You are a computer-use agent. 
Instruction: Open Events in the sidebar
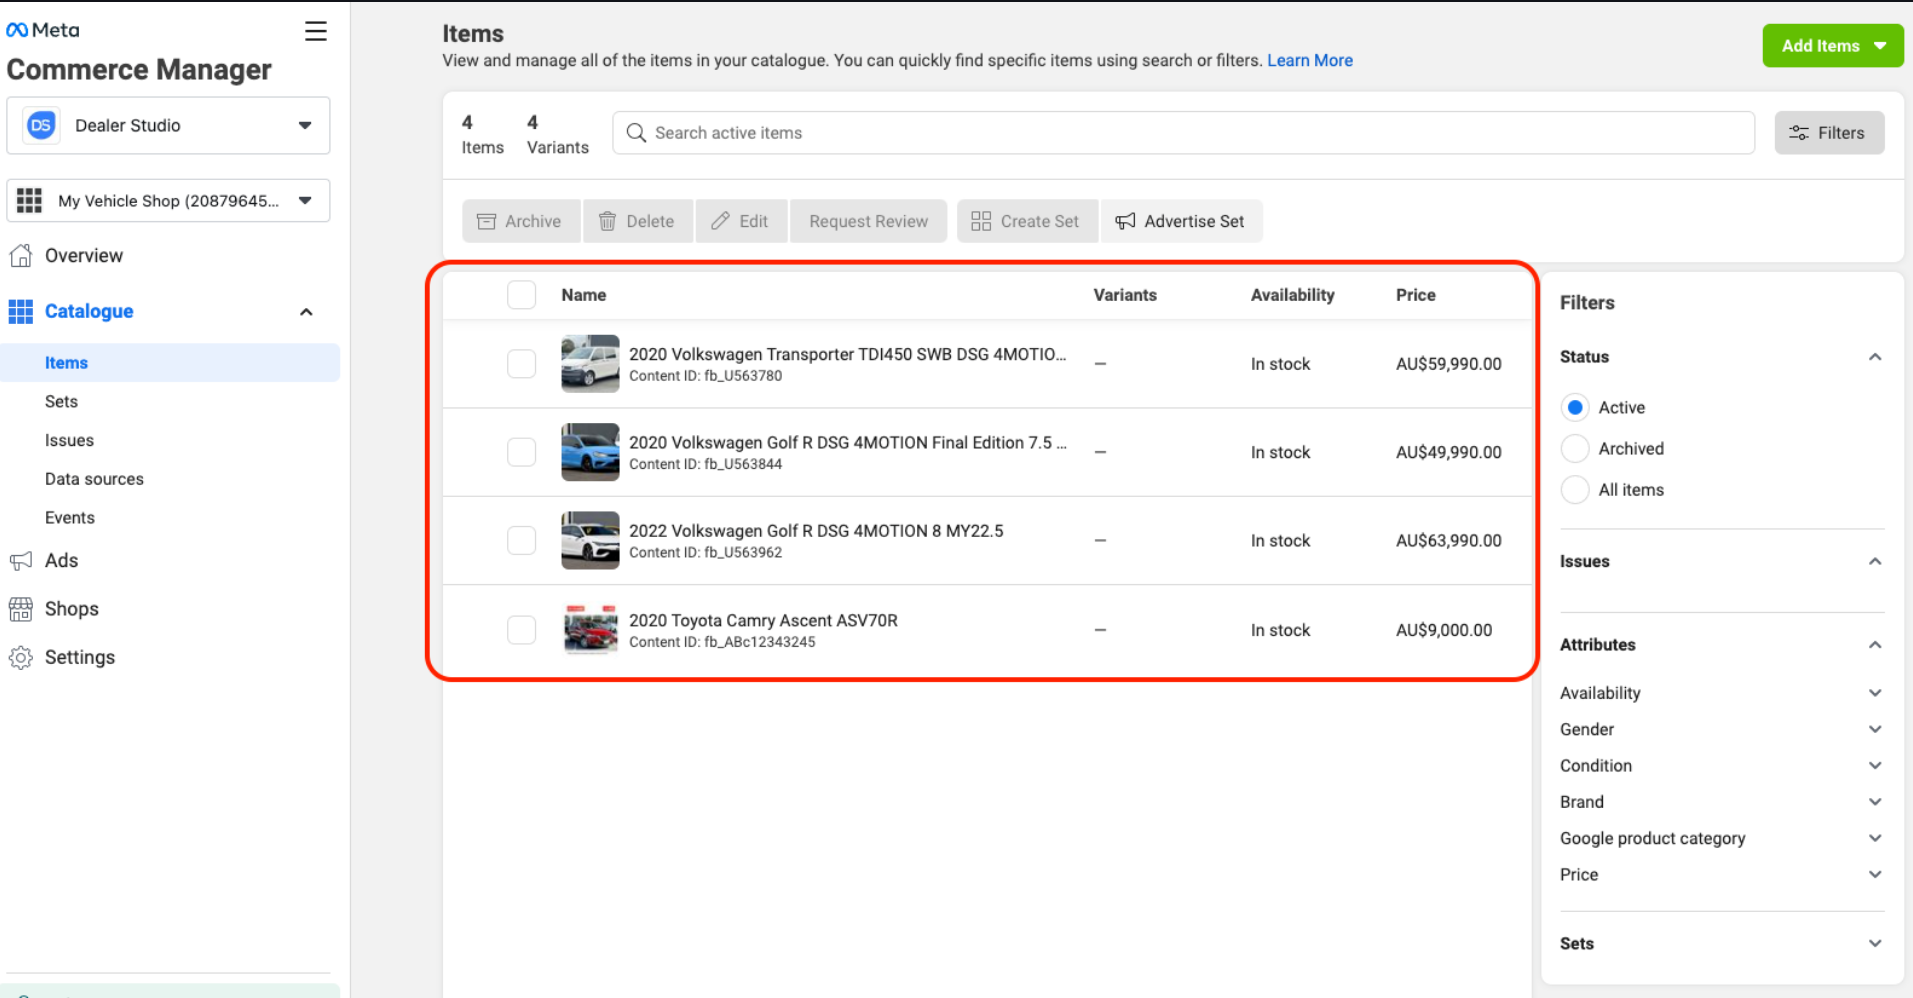click(x=70, y=518)
